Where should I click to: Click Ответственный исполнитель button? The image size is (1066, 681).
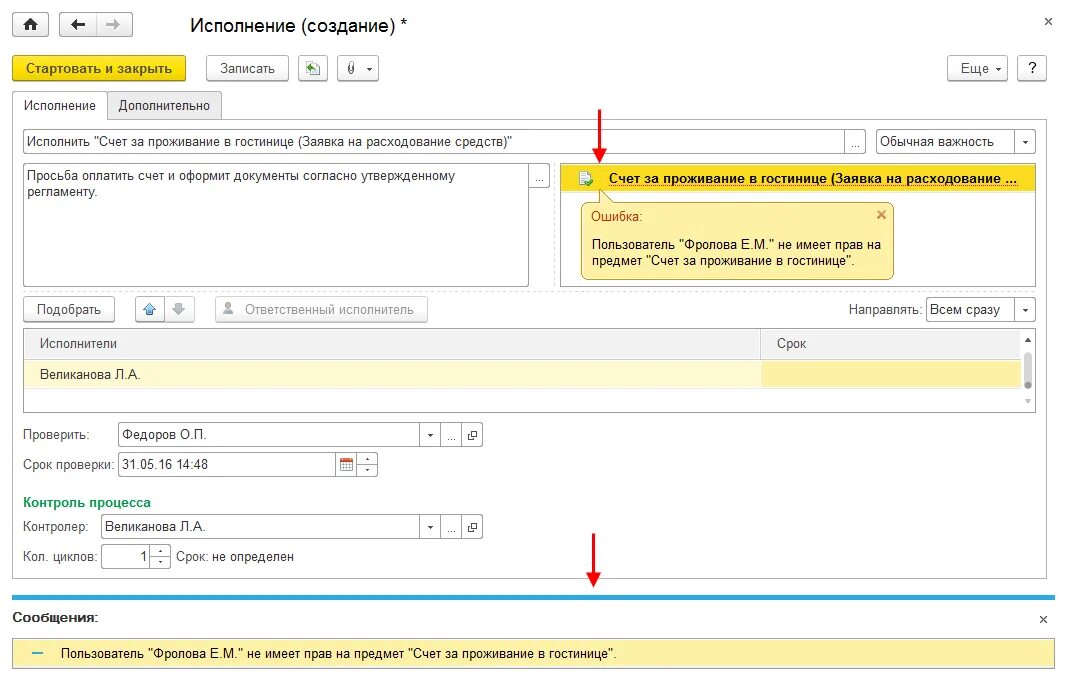(x=321, y=309)
